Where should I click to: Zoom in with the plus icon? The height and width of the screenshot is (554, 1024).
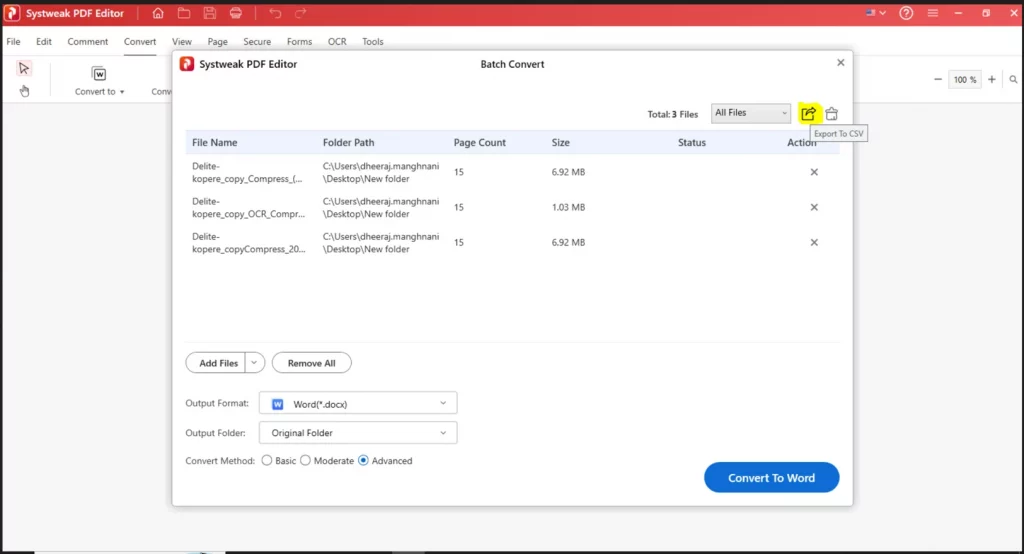coord(991,80)
